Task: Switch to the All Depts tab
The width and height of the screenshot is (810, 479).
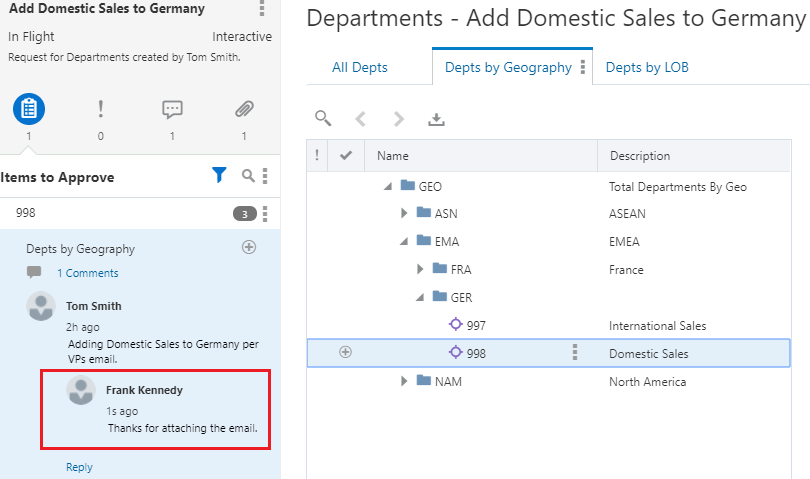Action: [360, 67]
